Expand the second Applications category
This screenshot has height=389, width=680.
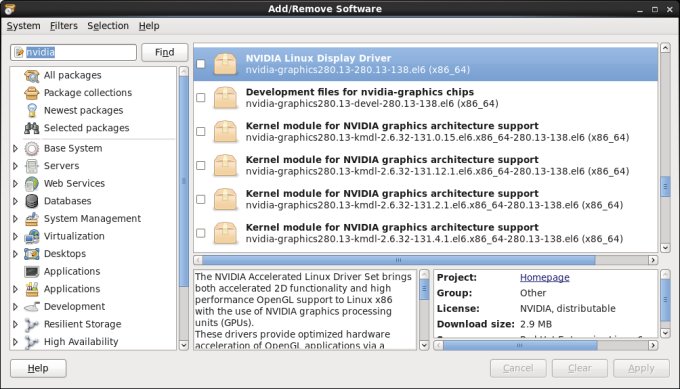pos(16,289)
